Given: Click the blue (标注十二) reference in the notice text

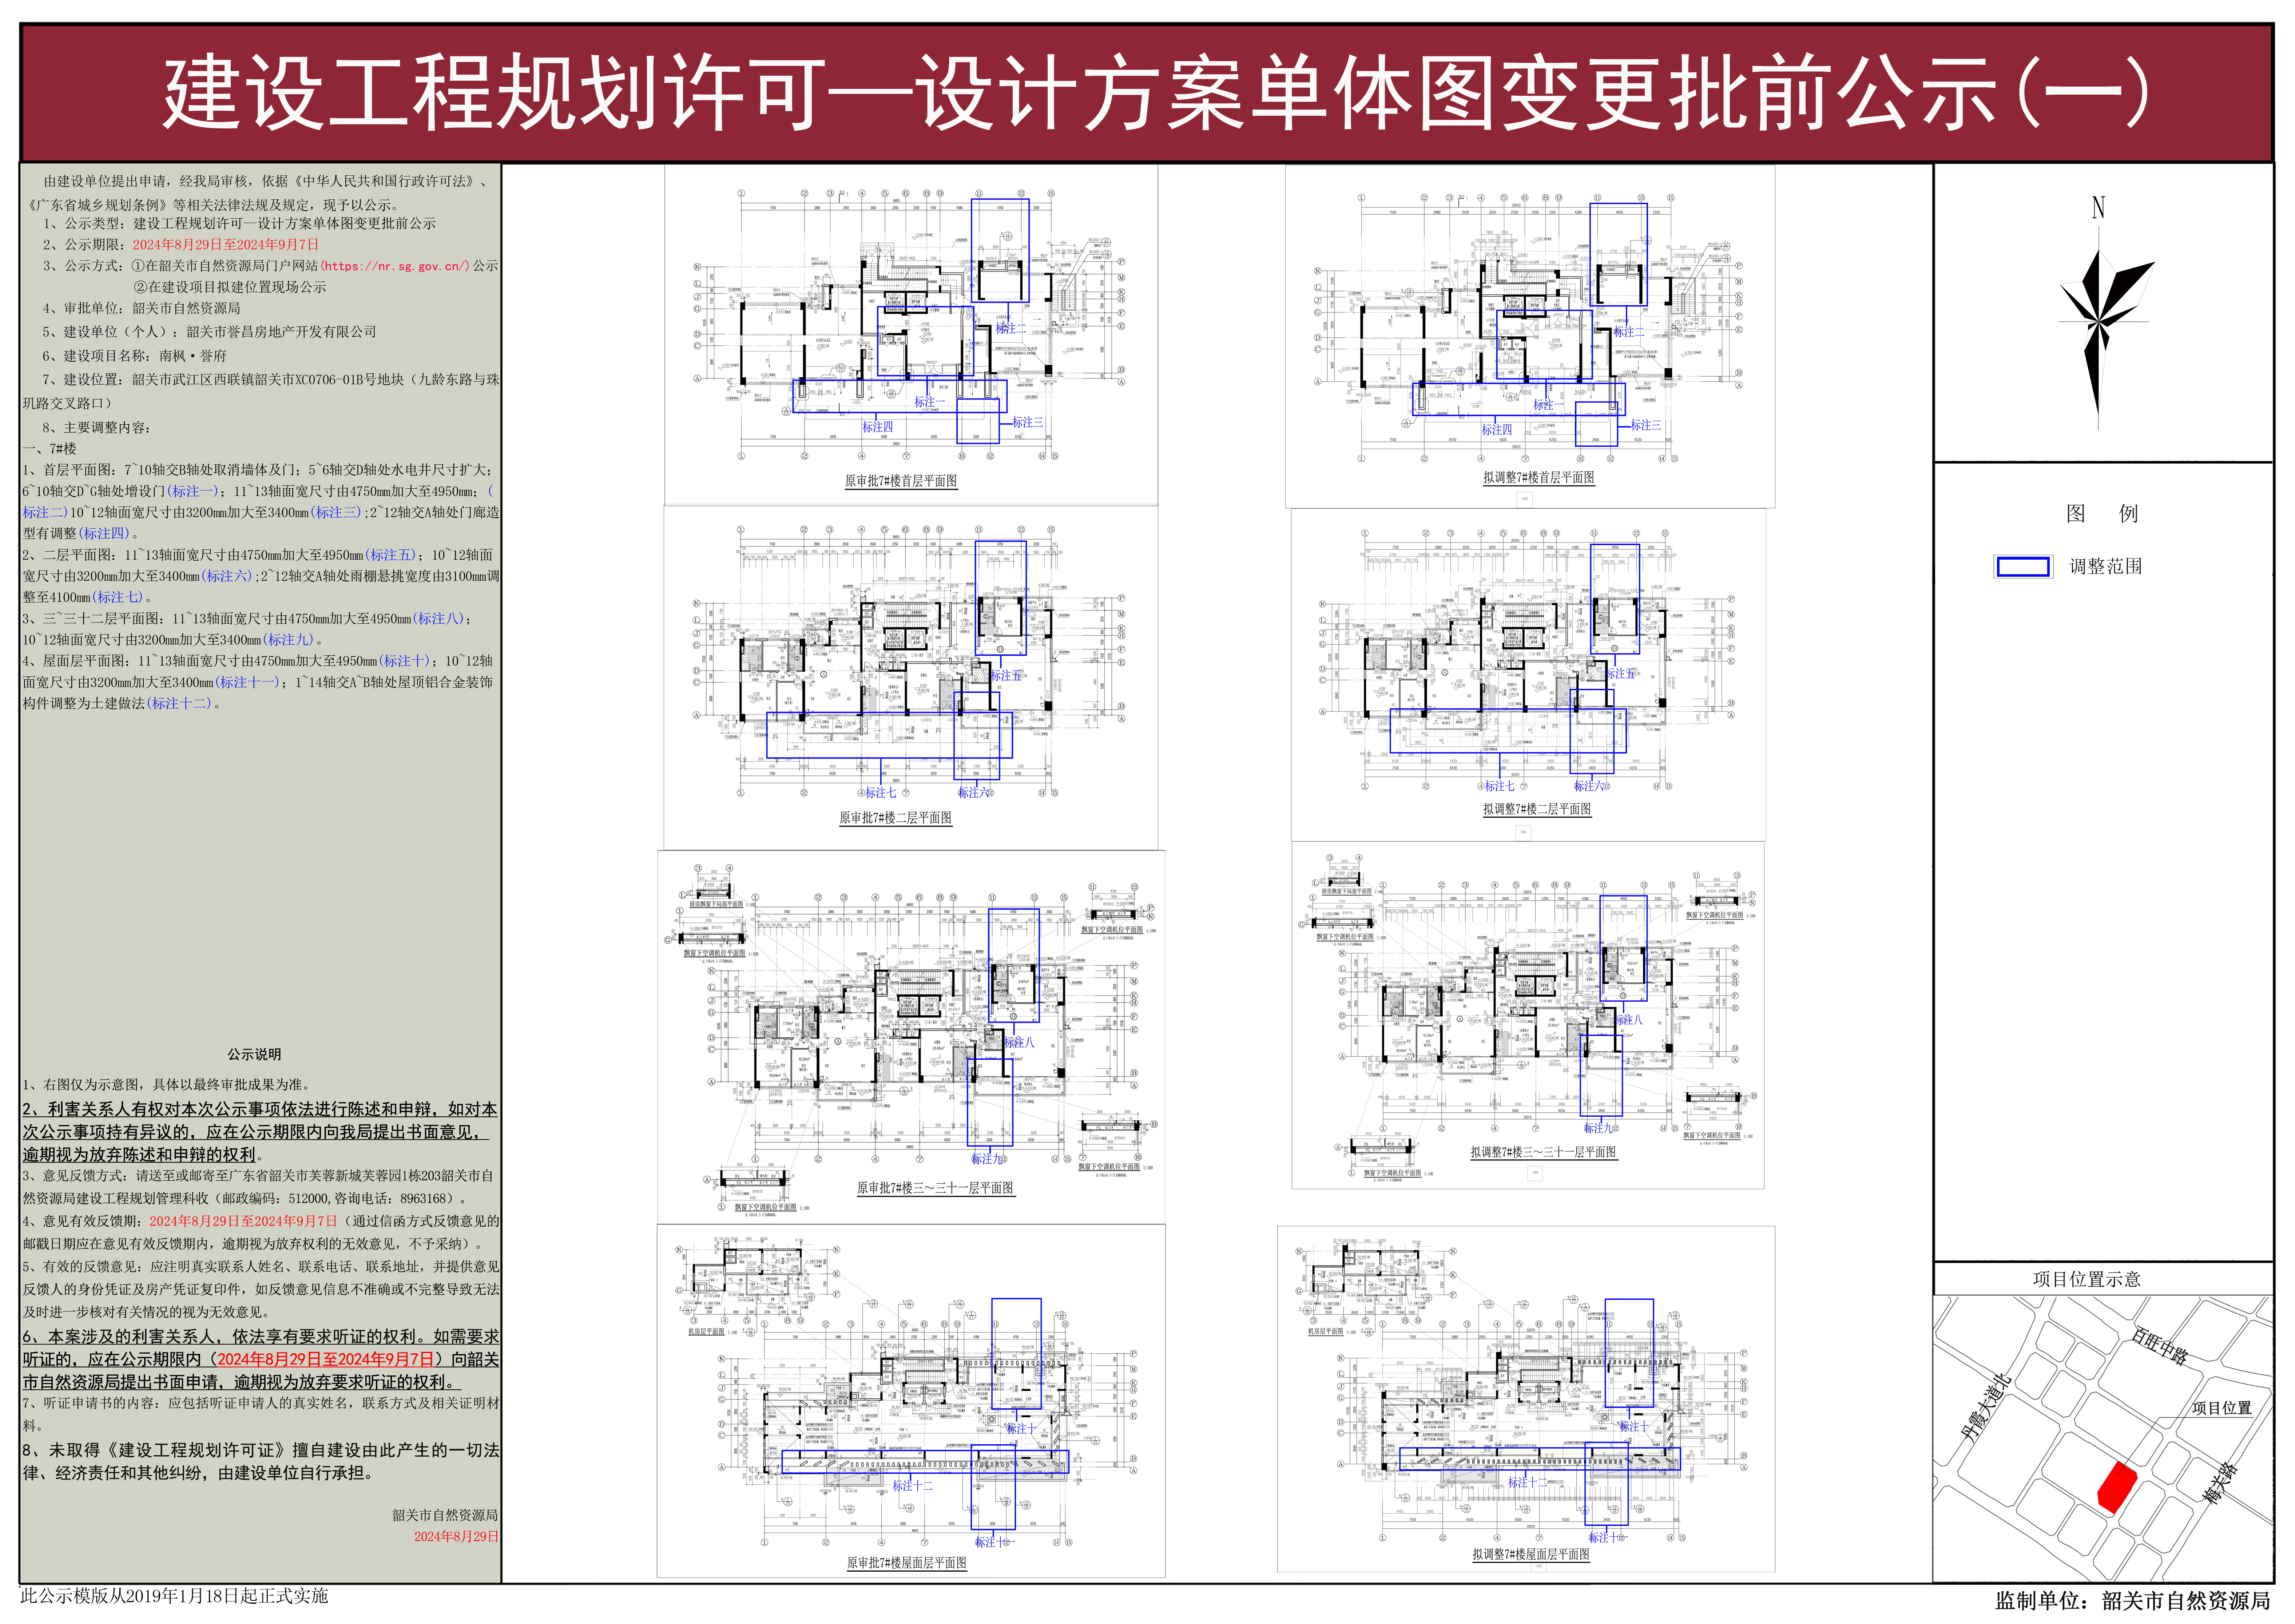Looking at the screenshot, I should (x=180, y=704).
